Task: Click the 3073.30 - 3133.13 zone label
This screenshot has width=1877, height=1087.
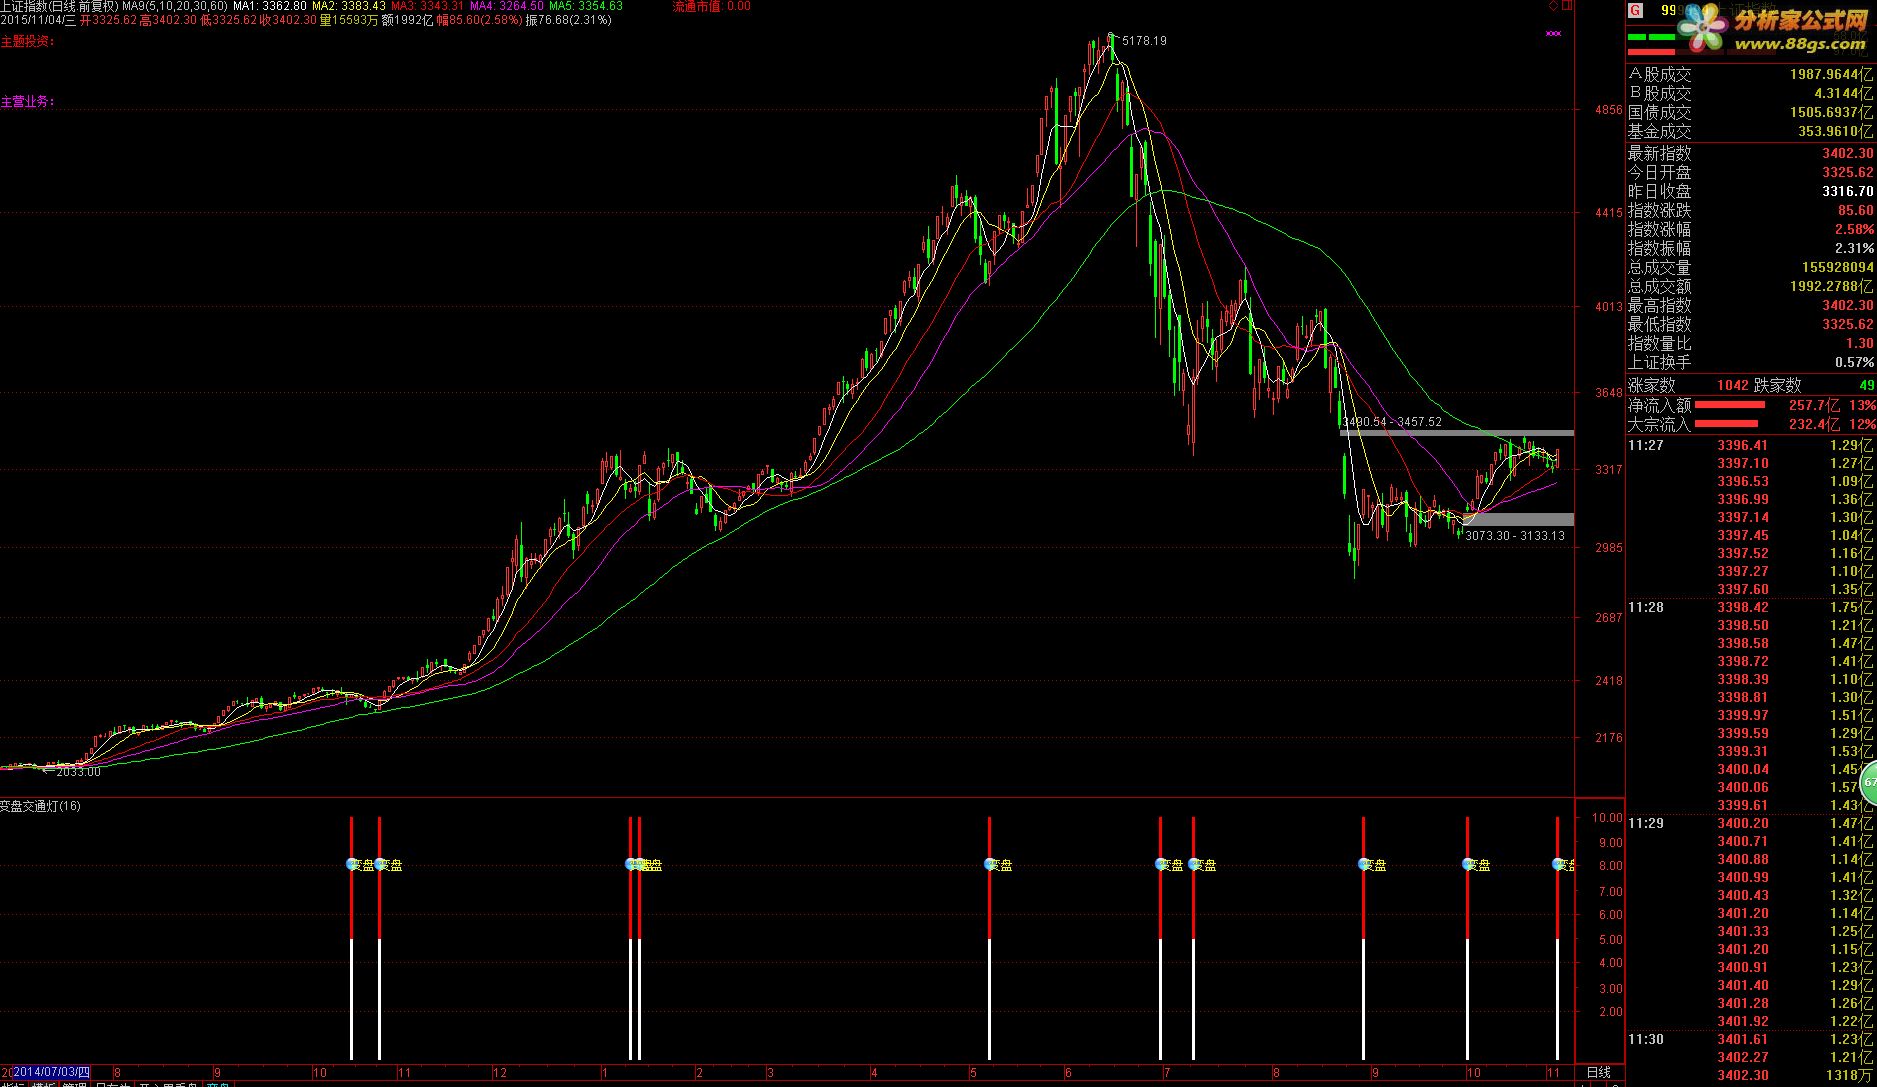Action: coord(1515,536)
